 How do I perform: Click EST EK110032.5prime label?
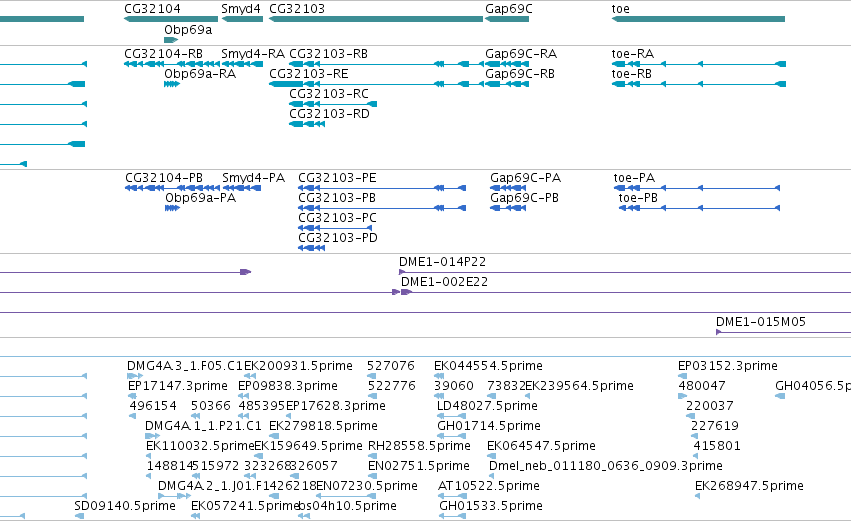point(200,446)
